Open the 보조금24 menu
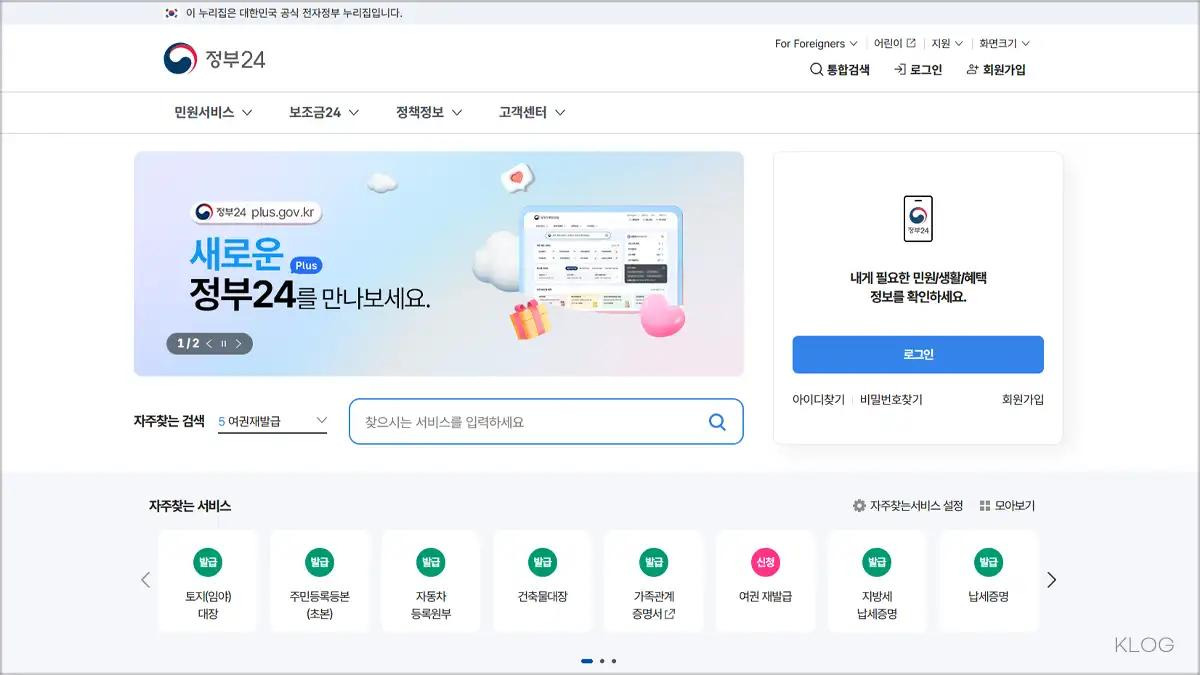 324,113
